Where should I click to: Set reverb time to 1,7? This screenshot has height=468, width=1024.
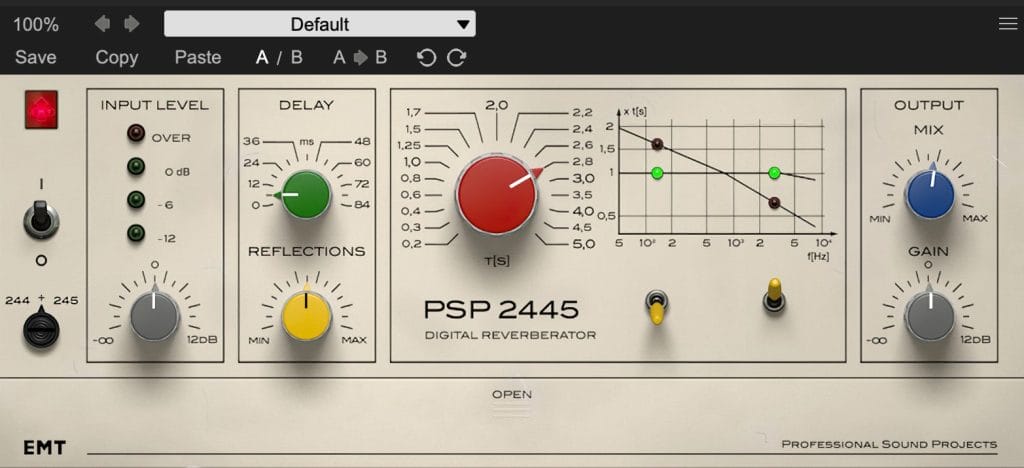413,112
